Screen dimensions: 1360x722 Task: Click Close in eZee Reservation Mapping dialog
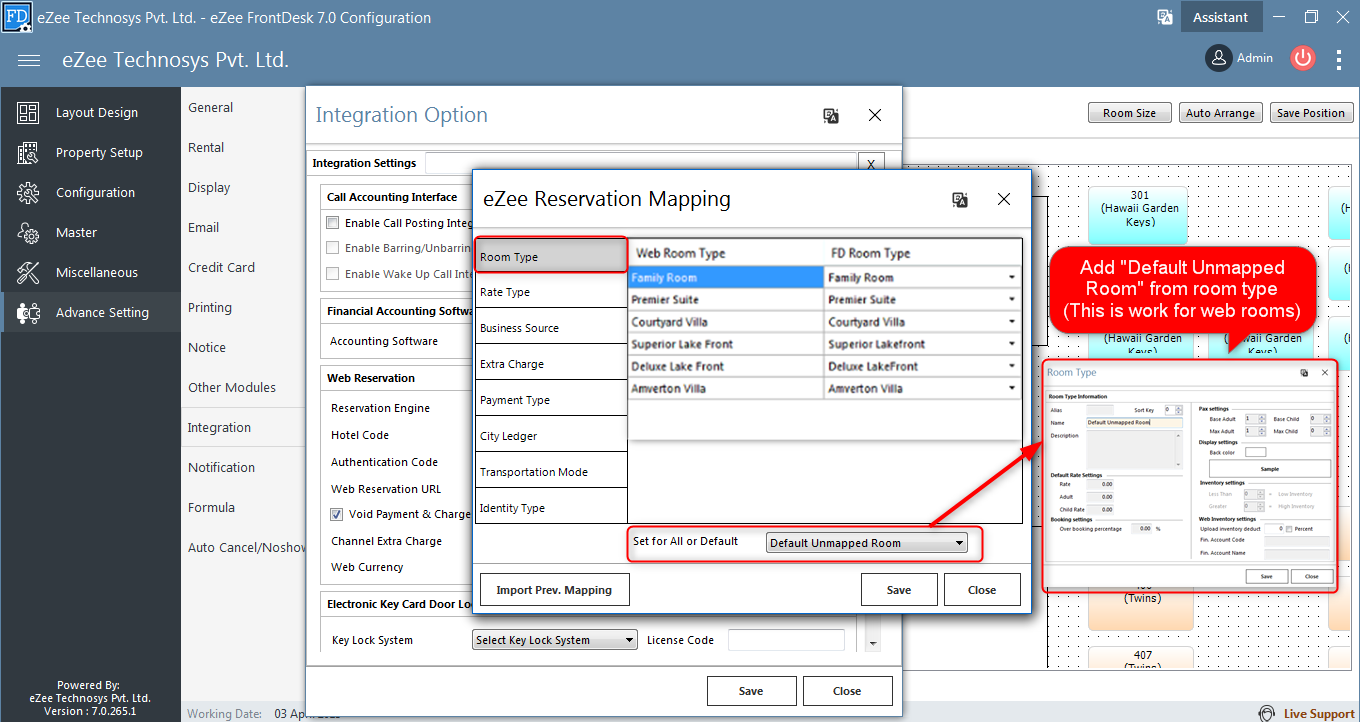pos(982,590)
